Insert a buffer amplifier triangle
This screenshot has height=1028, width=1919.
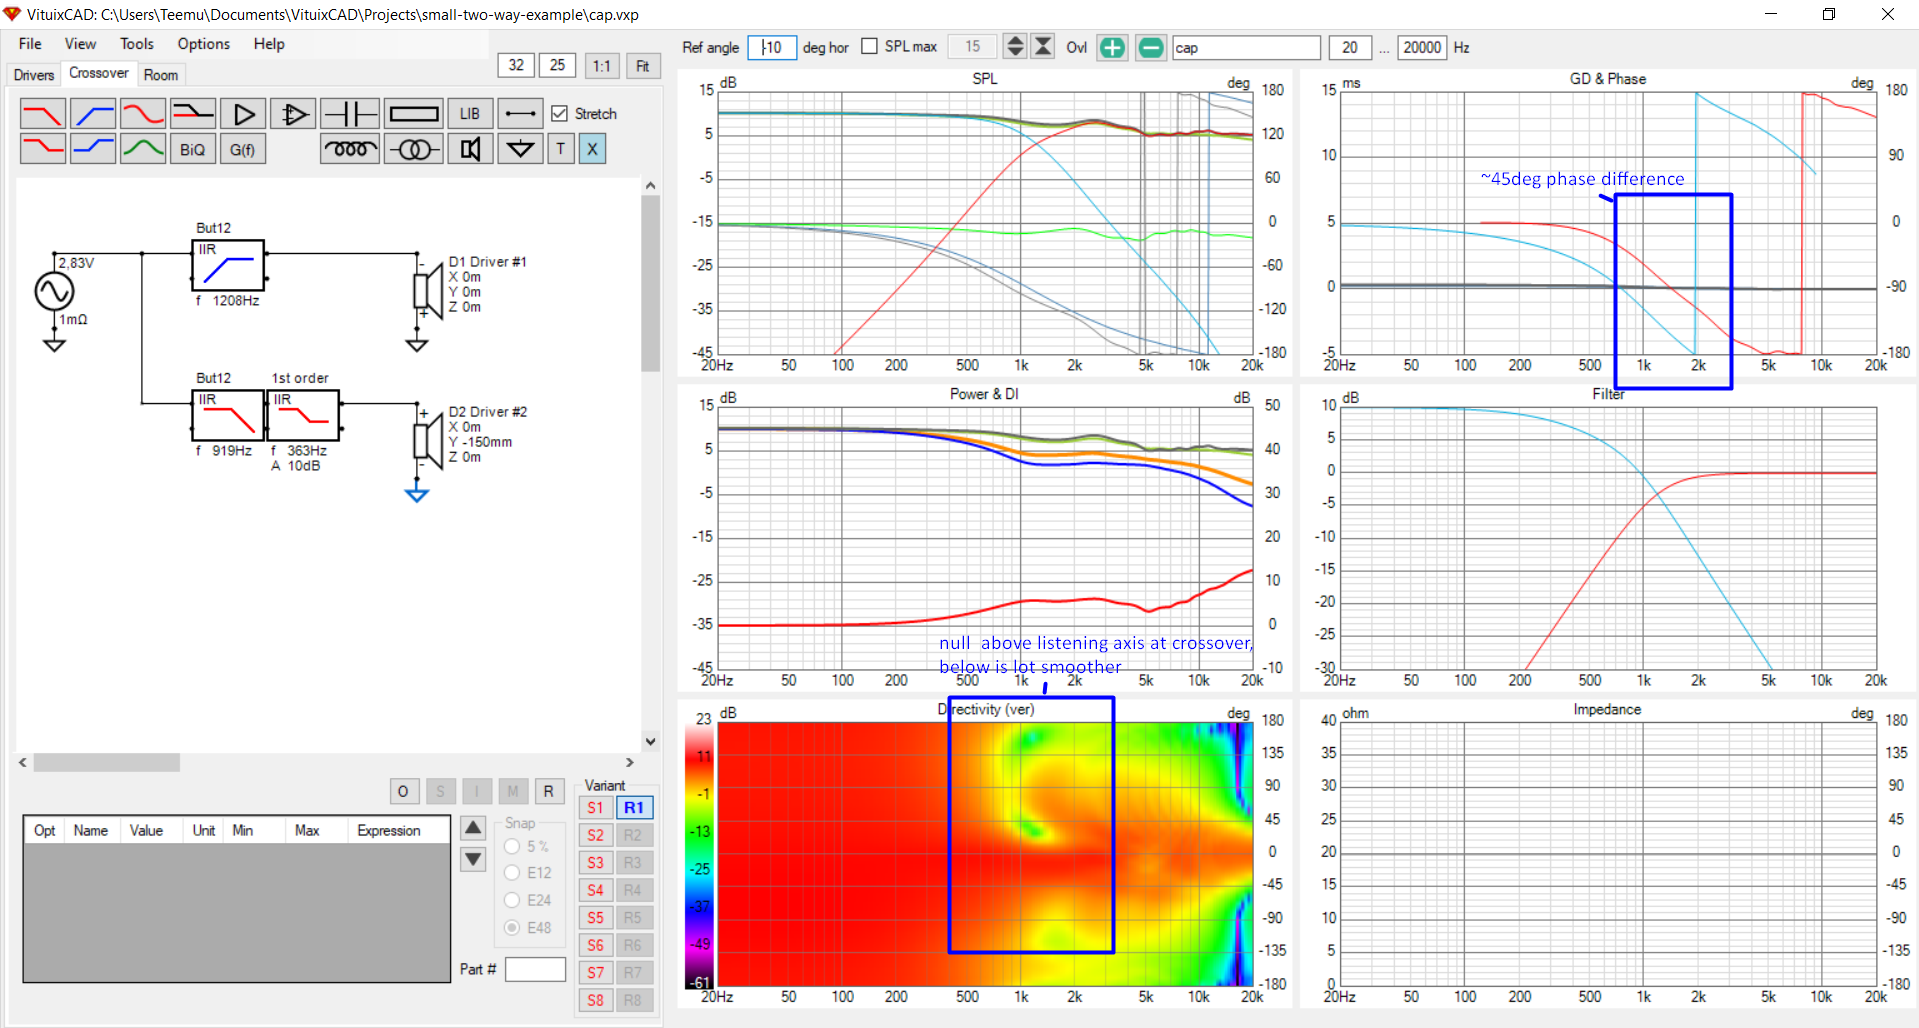click(243, 114)
